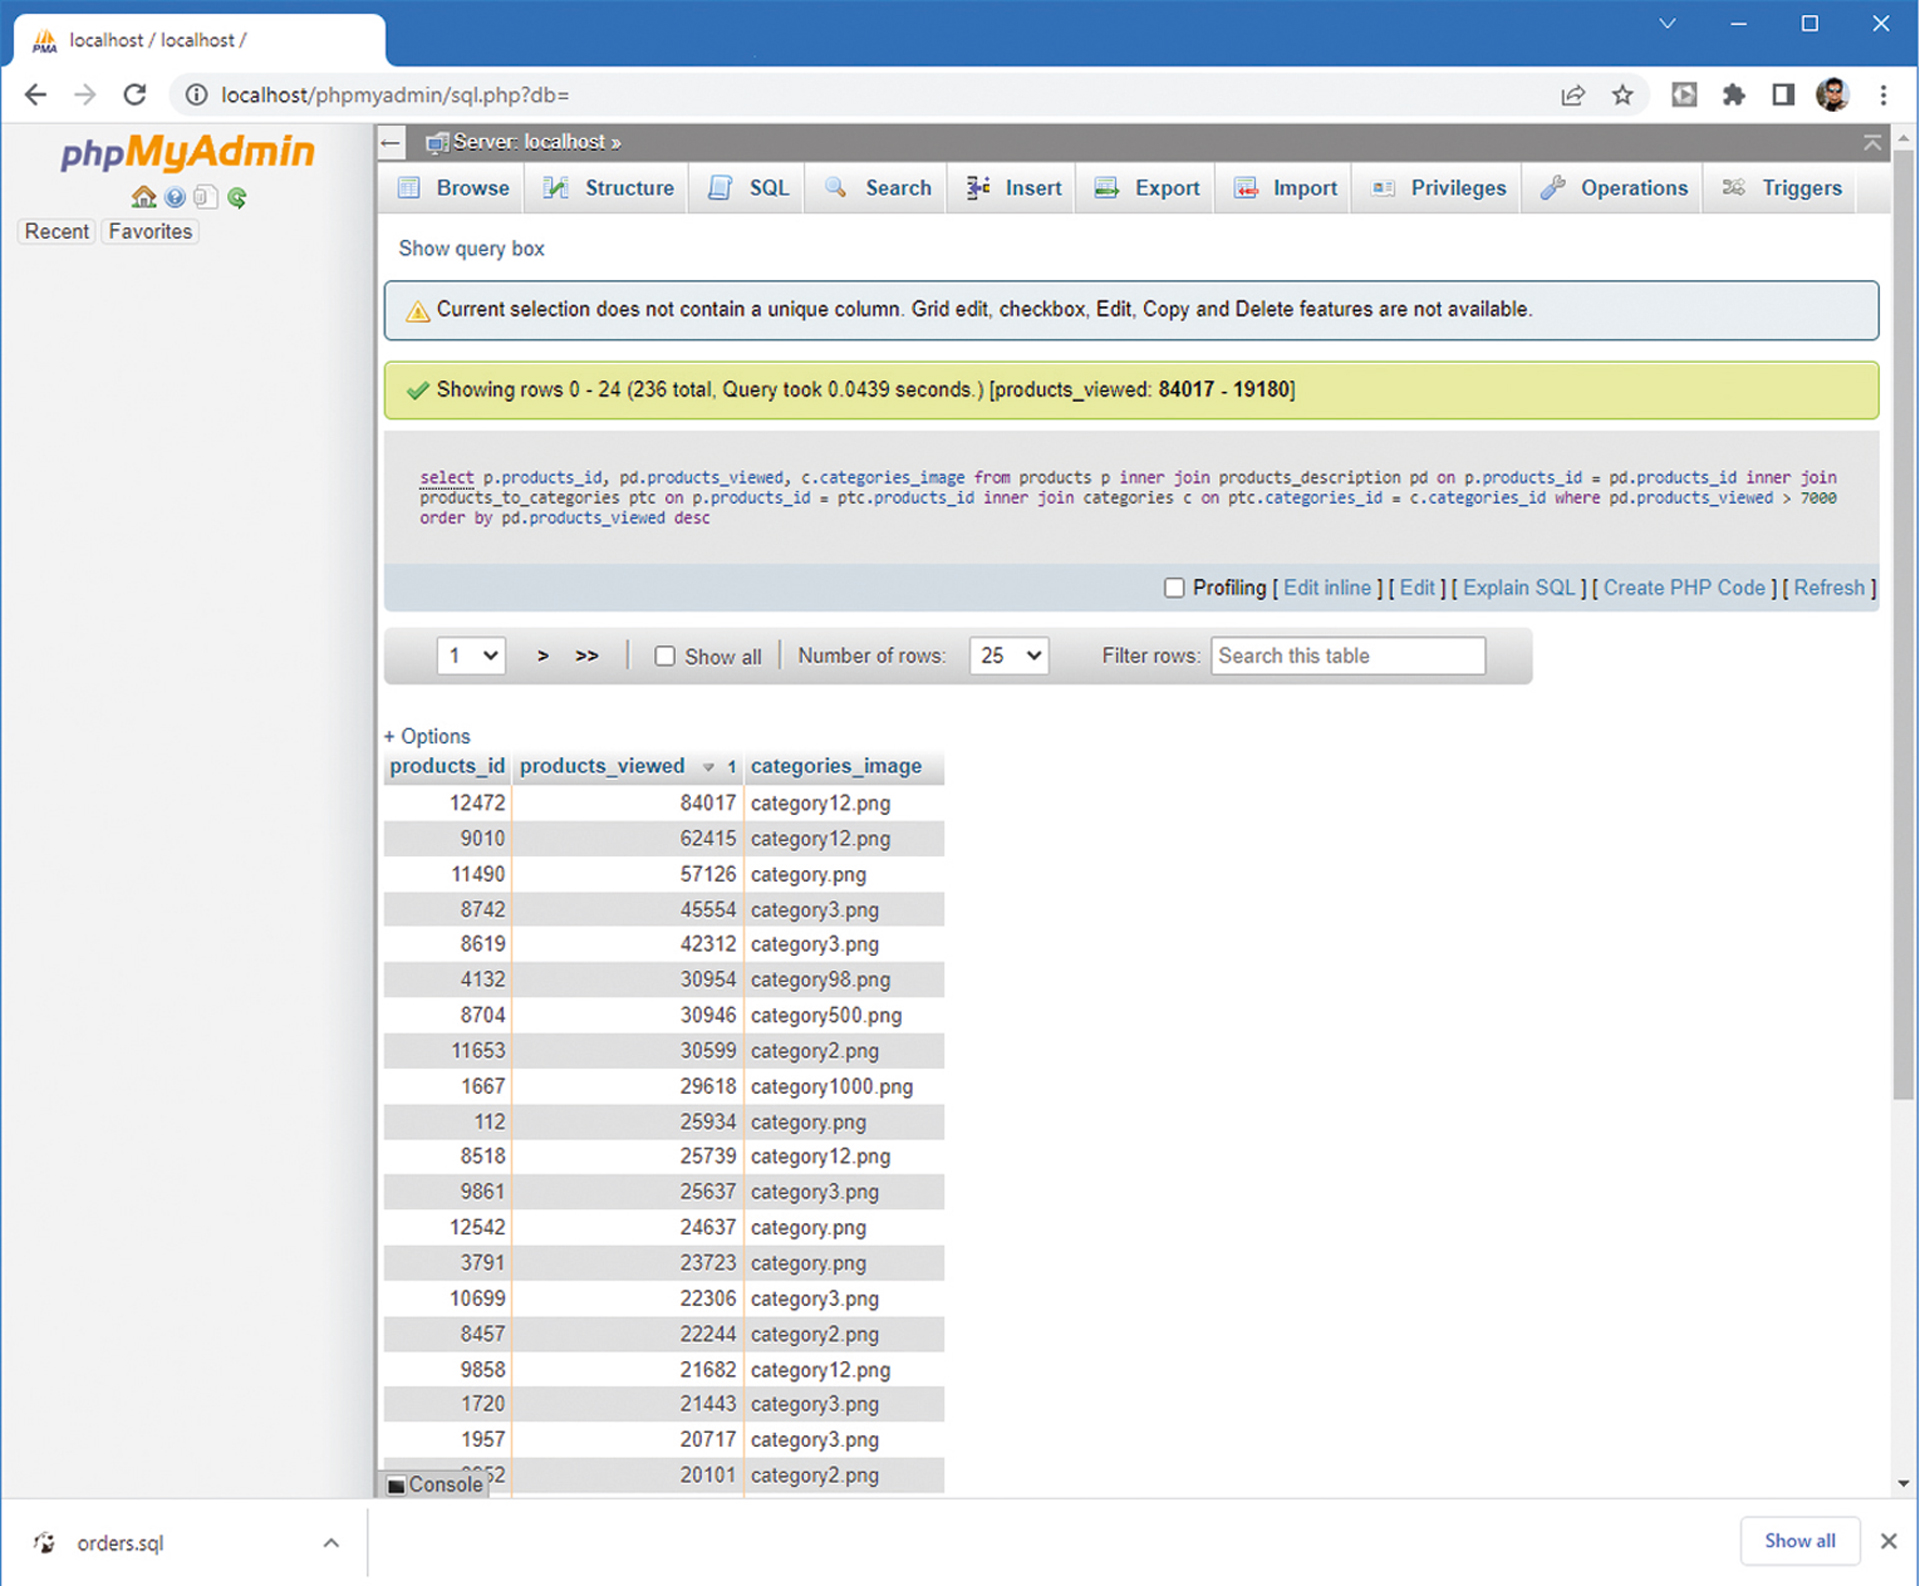
Task: Open the documentation help icon in sidebar
Action: pos(175,197)
